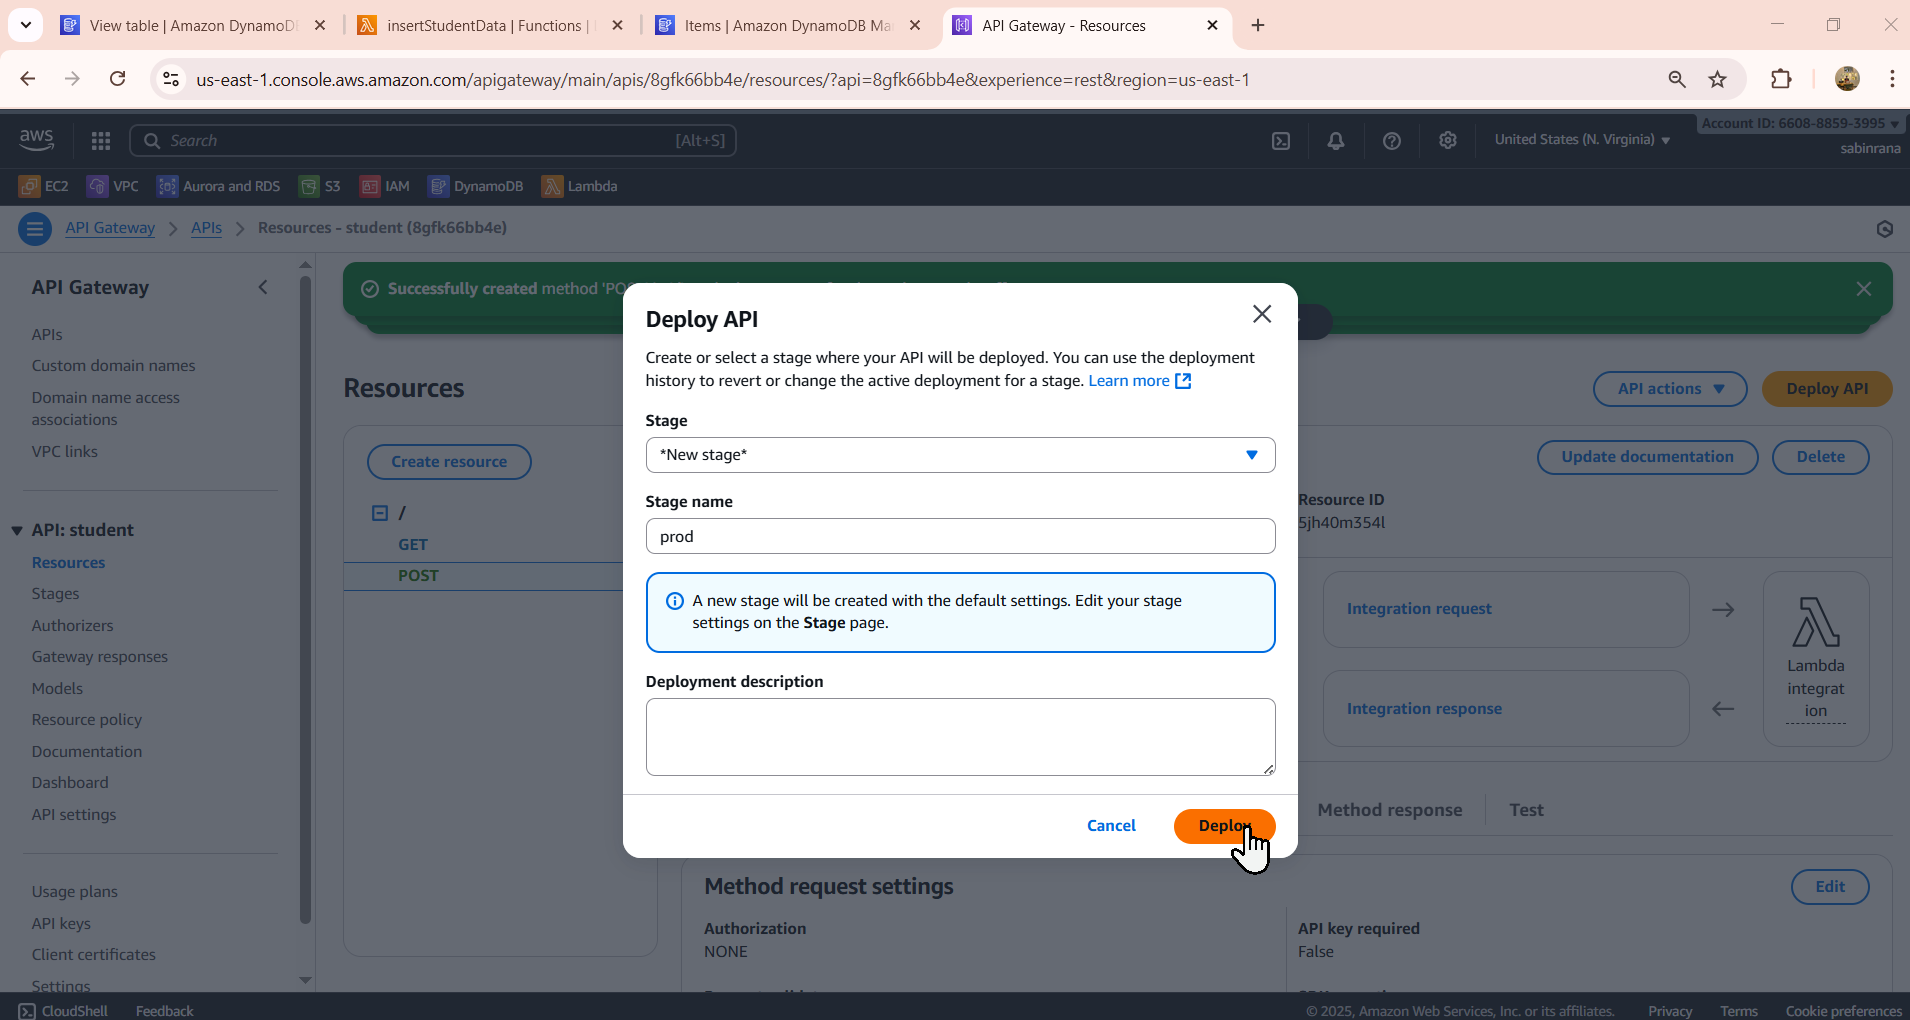Collapse the API: student sidebar section

tap(17, 530)
